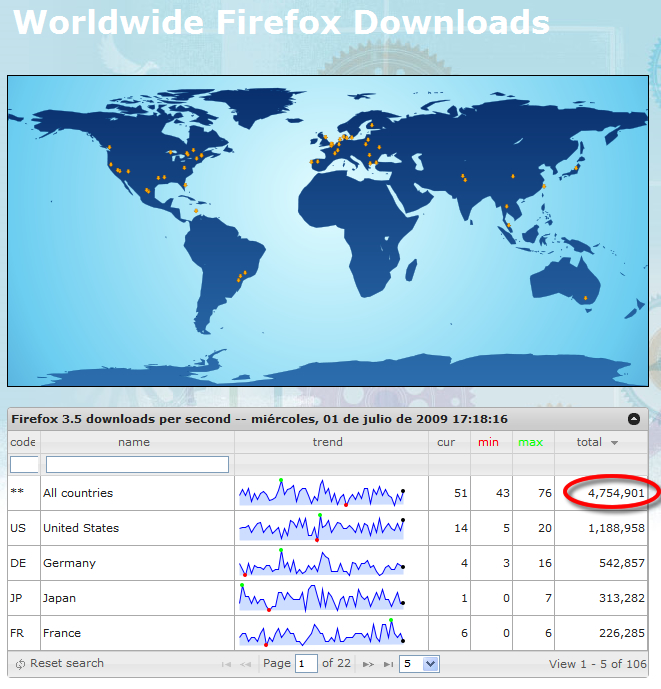Click All countries max value 76
The width and height of the screenshot is (661, 689).
pos(545,493)
